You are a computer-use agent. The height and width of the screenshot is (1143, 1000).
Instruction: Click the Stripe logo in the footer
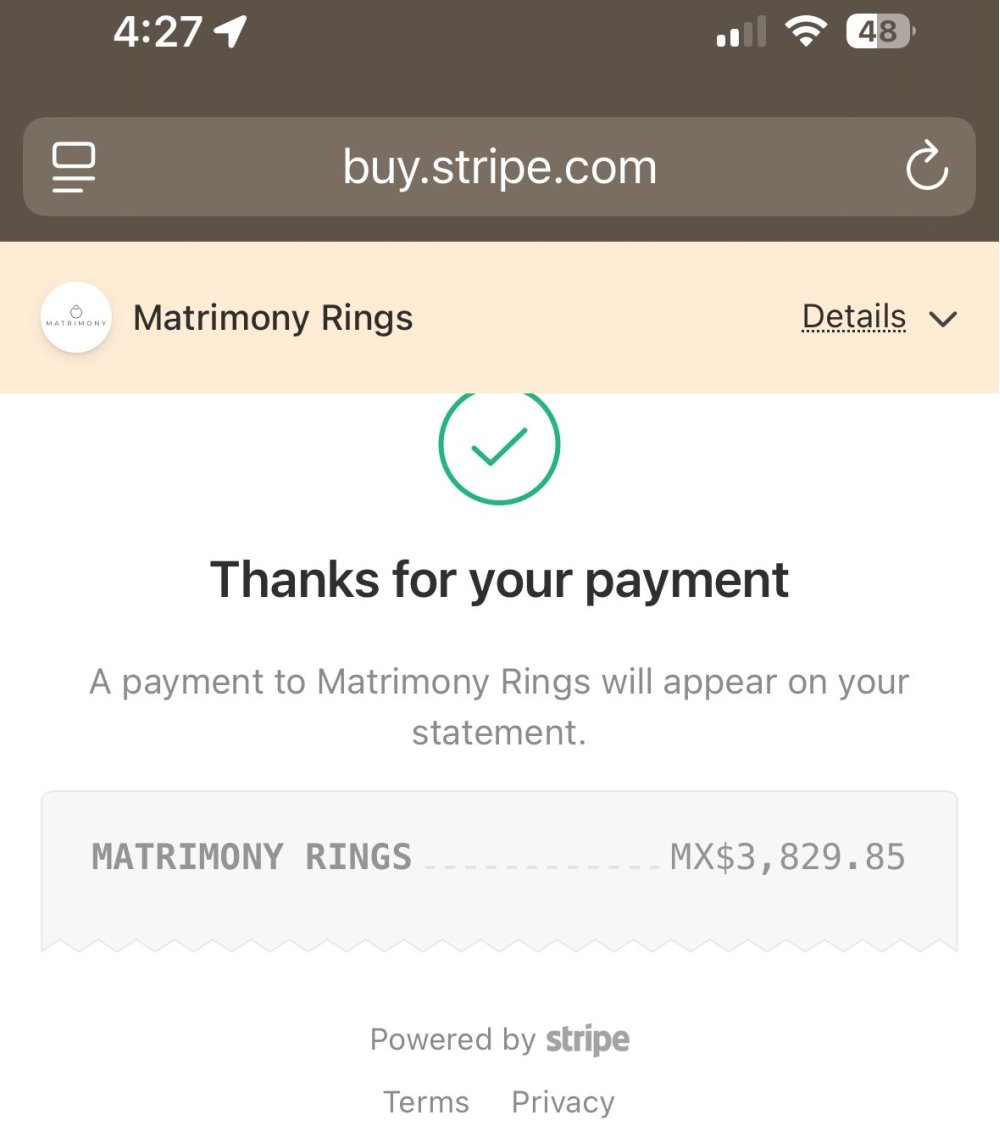tap(587, 1040)
